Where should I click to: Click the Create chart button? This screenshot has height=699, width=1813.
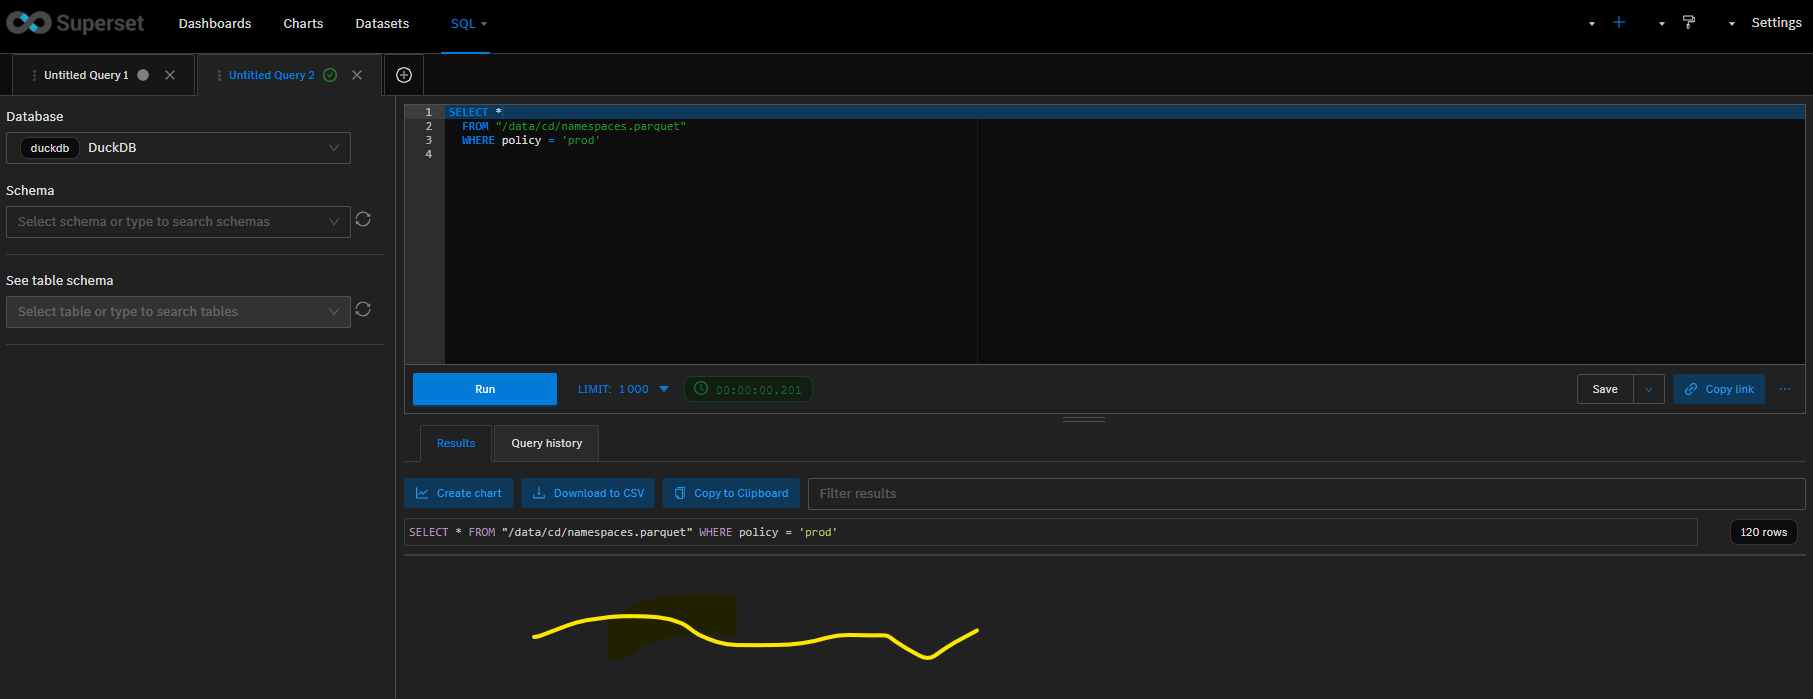pos(459,493)
